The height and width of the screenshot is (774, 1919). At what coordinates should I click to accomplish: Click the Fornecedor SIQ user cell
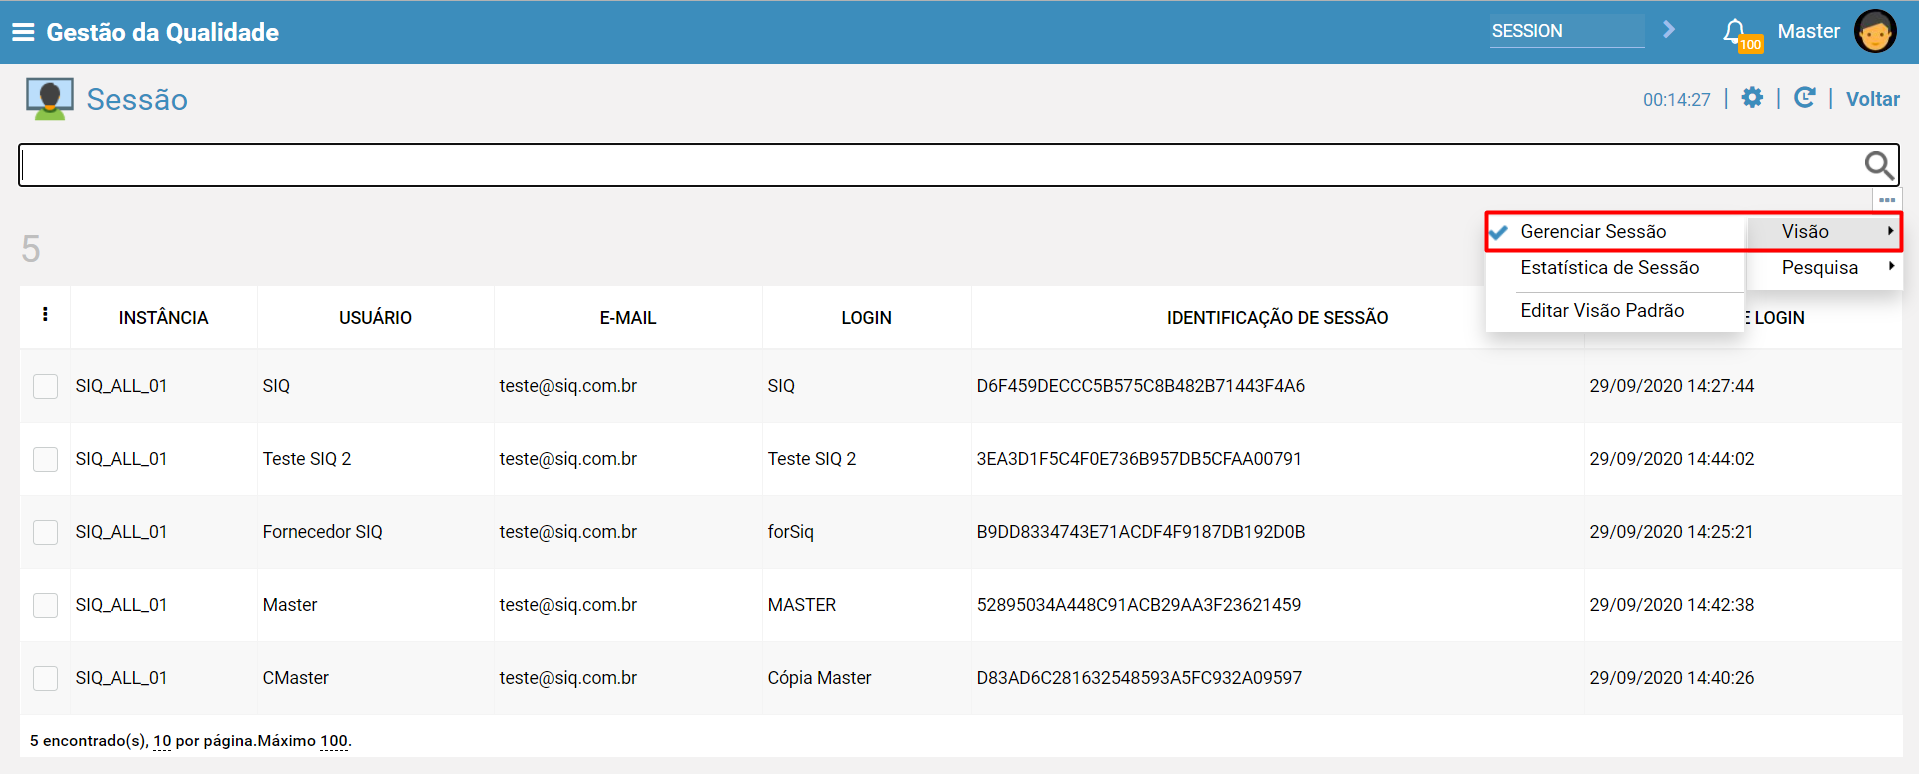[322, 532]
